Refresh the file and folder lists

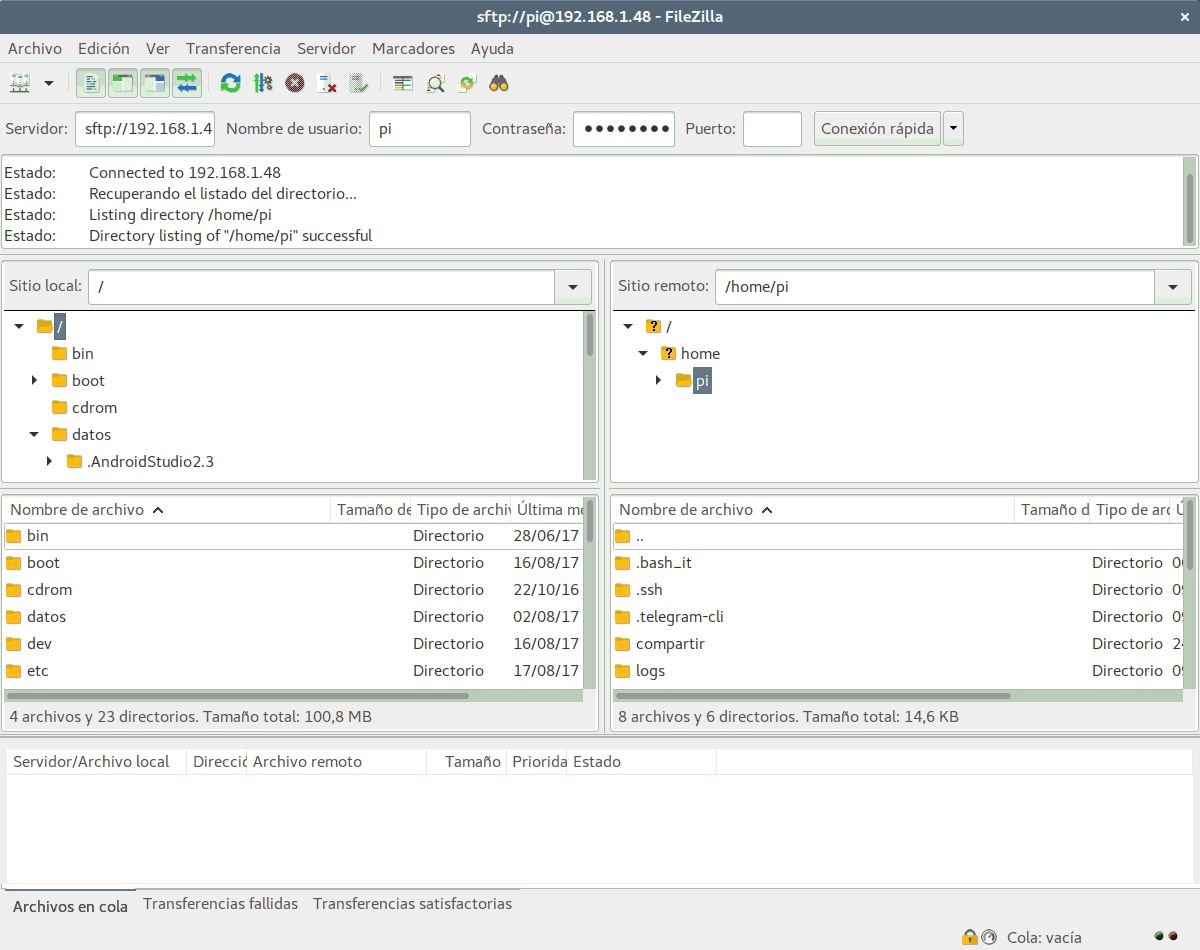tap(231, 83)
